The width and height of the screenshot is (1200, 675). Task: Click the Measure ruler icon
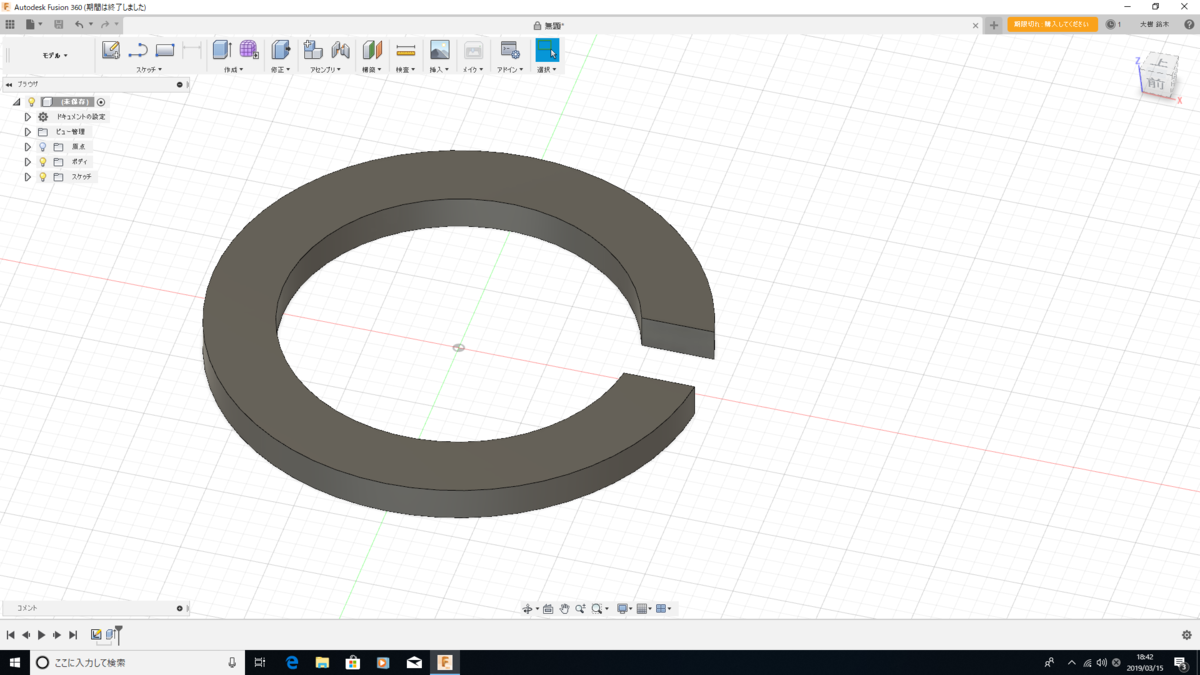[405, 50]
